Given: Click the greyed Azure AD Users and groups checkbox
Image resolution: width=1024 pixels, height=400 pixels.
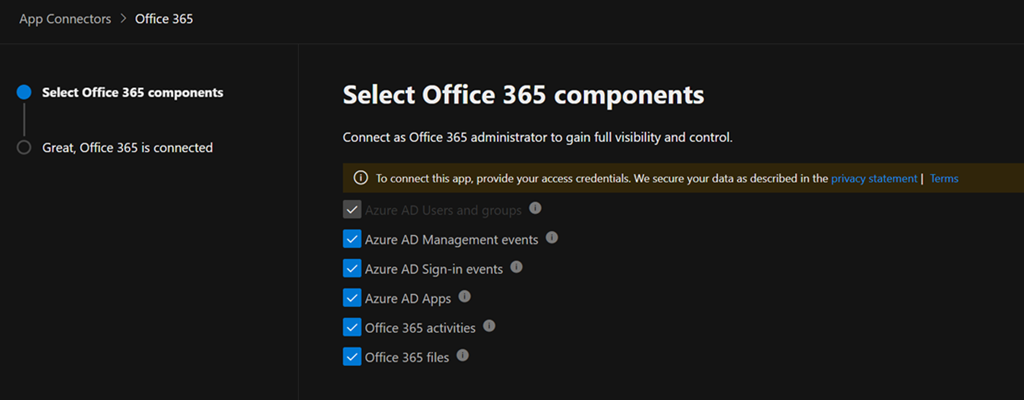Looking at the screenshot, I should tap(352, 210).
